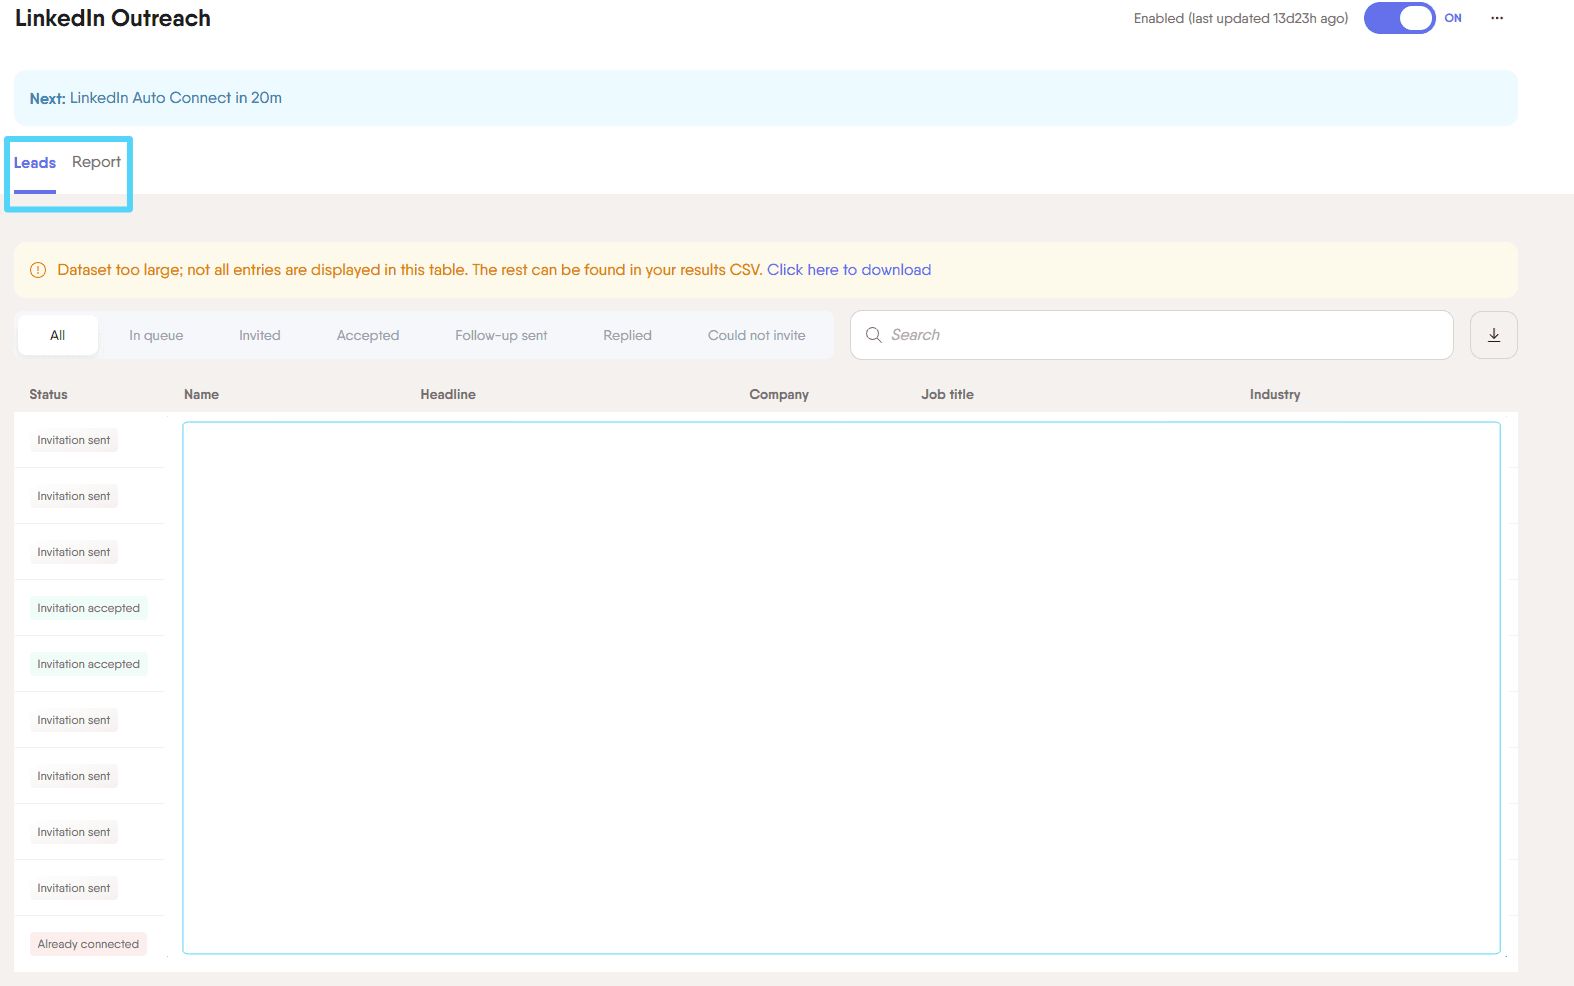This screenshot has width=1574, height=986.
Task: Open the three-dot more options menu
Action: point(1497,18)
